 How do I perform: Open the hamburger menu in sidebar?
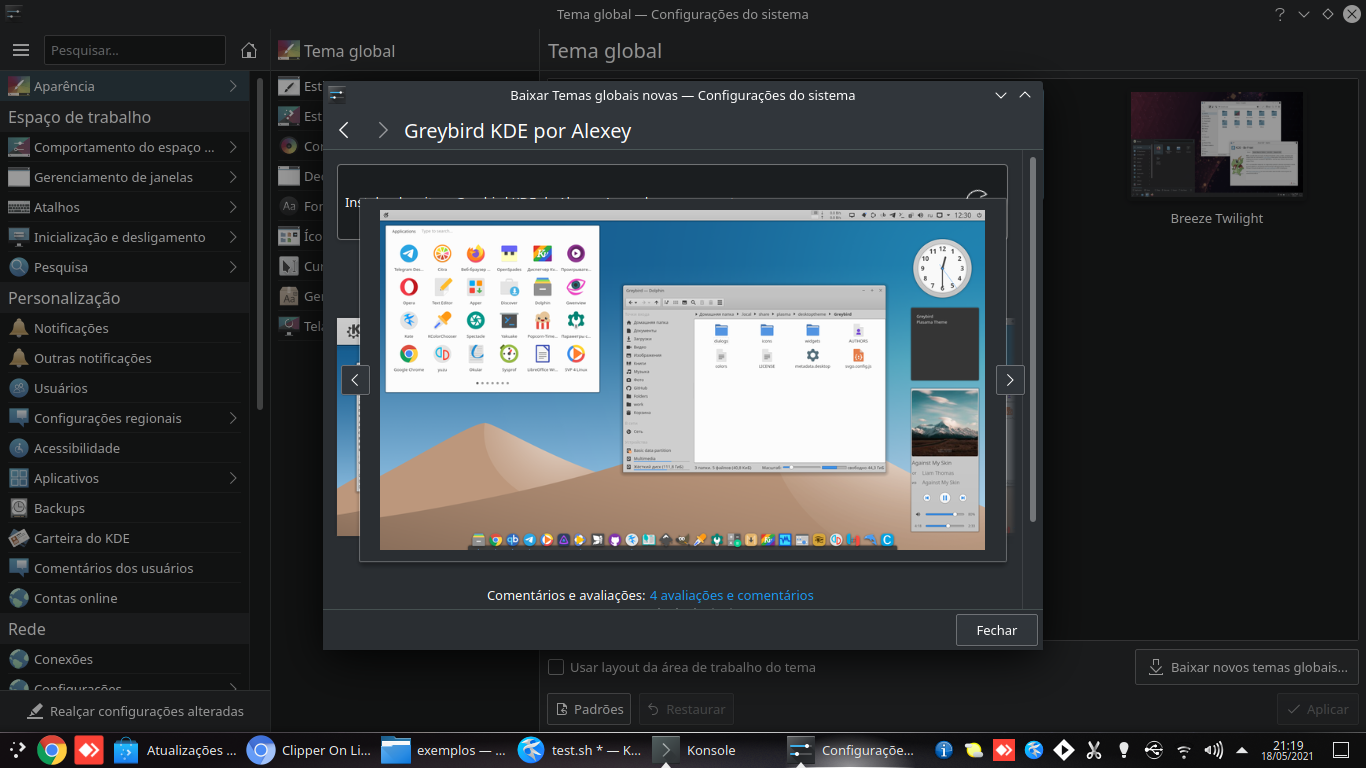[21, 50]
